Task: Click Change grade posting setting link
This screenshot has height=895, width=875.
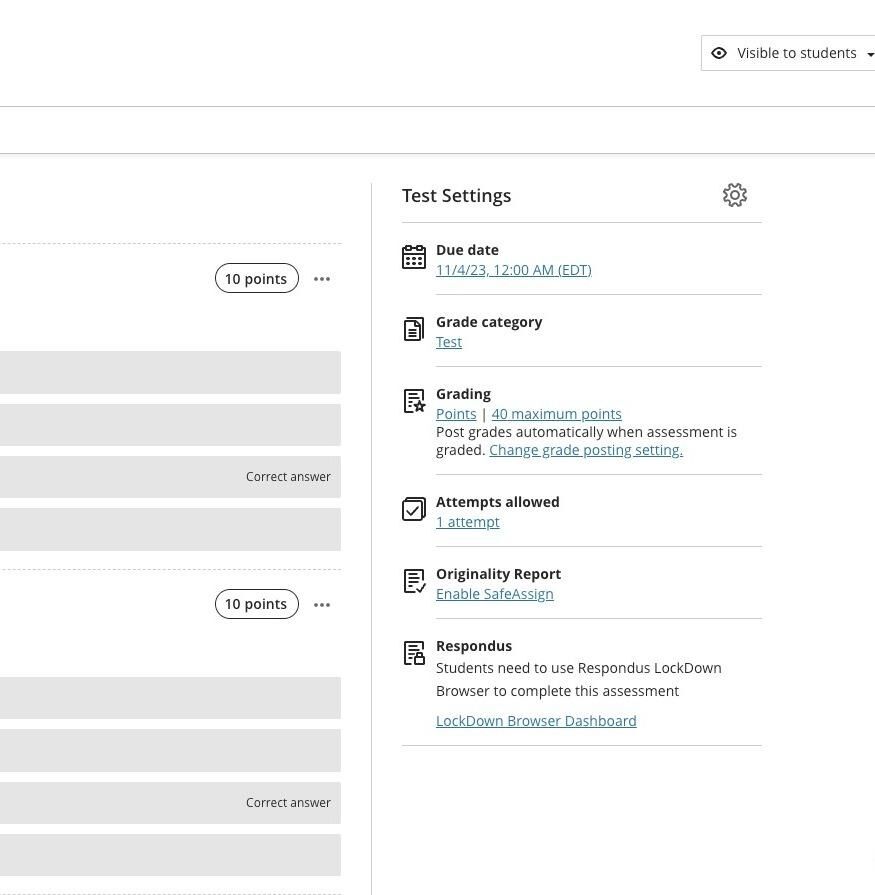Action: pos(585,450)
